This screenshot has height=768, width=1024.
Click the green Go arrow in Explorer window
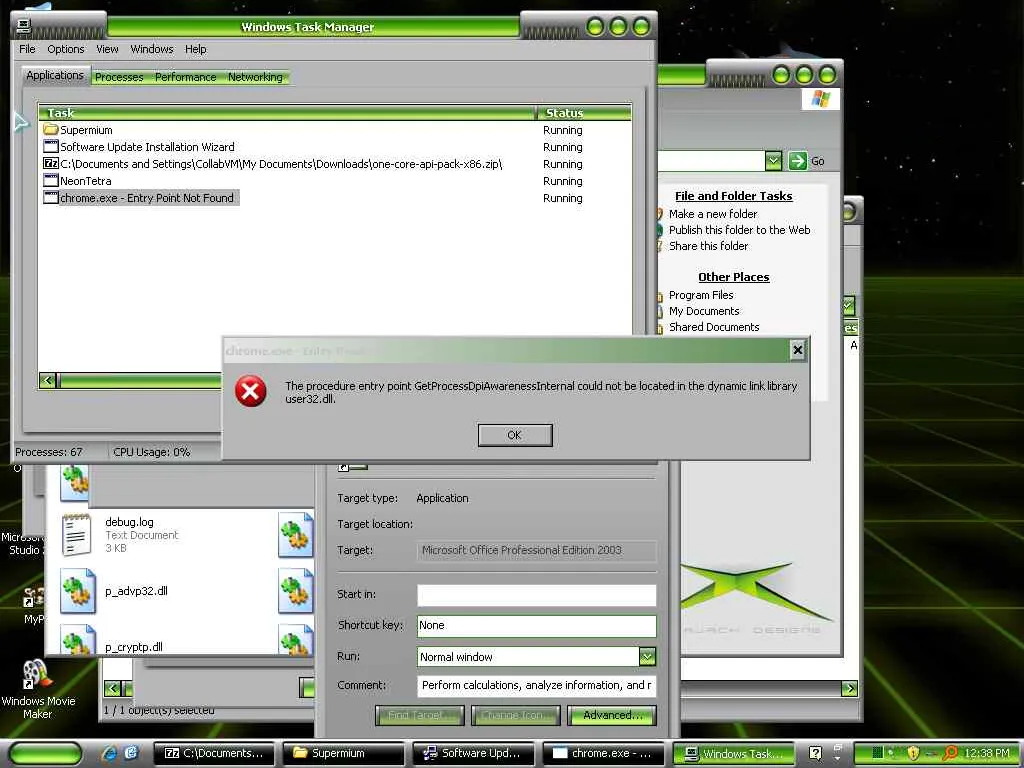coord(797,161)
